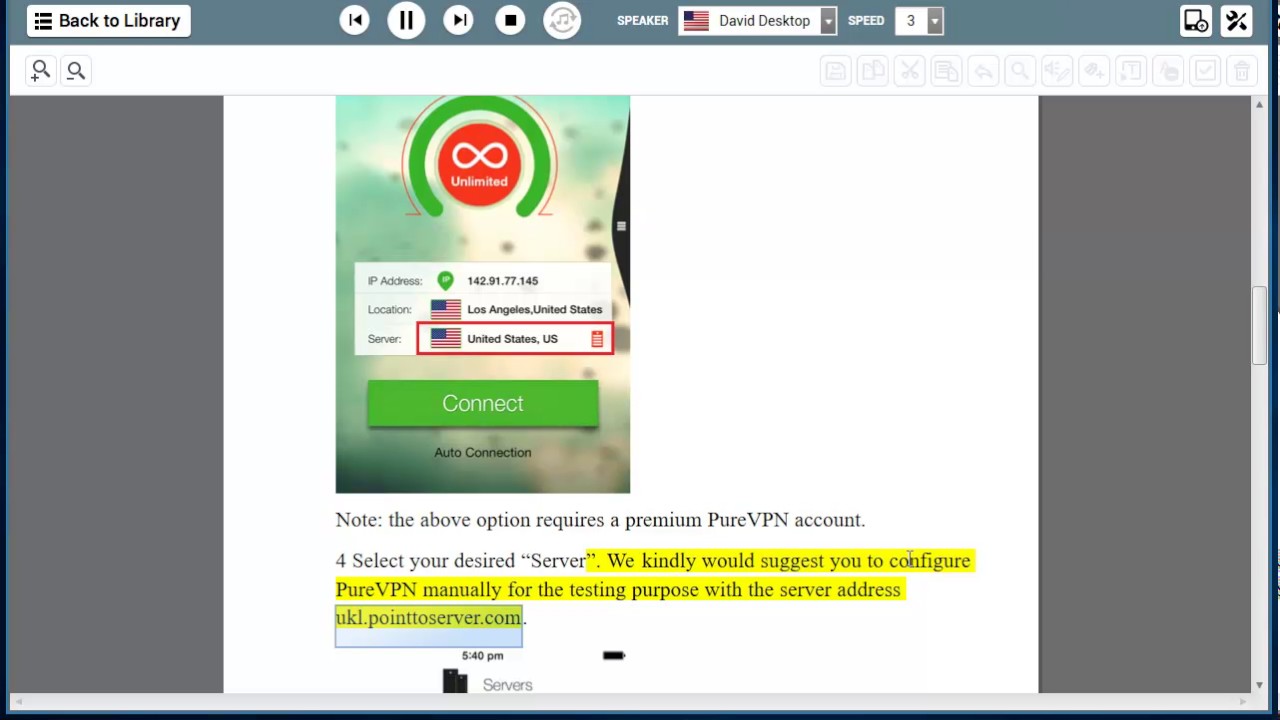This screenshot has height=720, width=1280.
Task: Click the Auto Connection text in the image
Action: (x=483, y=453)
